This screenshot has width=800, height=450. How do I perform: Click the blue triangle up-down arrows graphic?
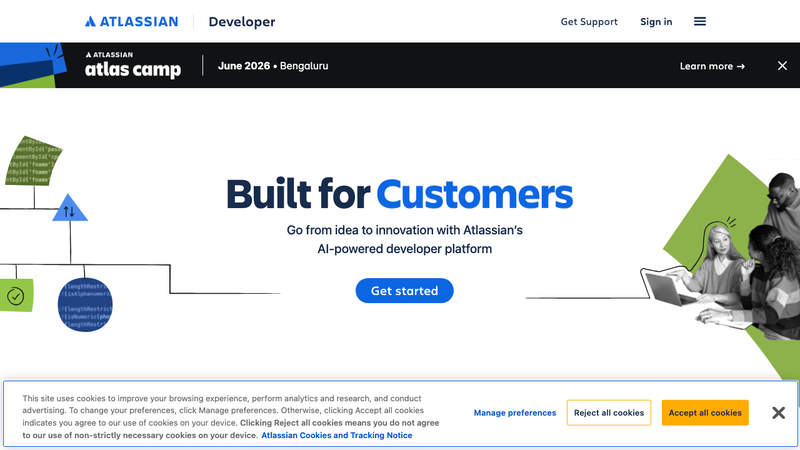pyautogui.click(x=70, y=208)
